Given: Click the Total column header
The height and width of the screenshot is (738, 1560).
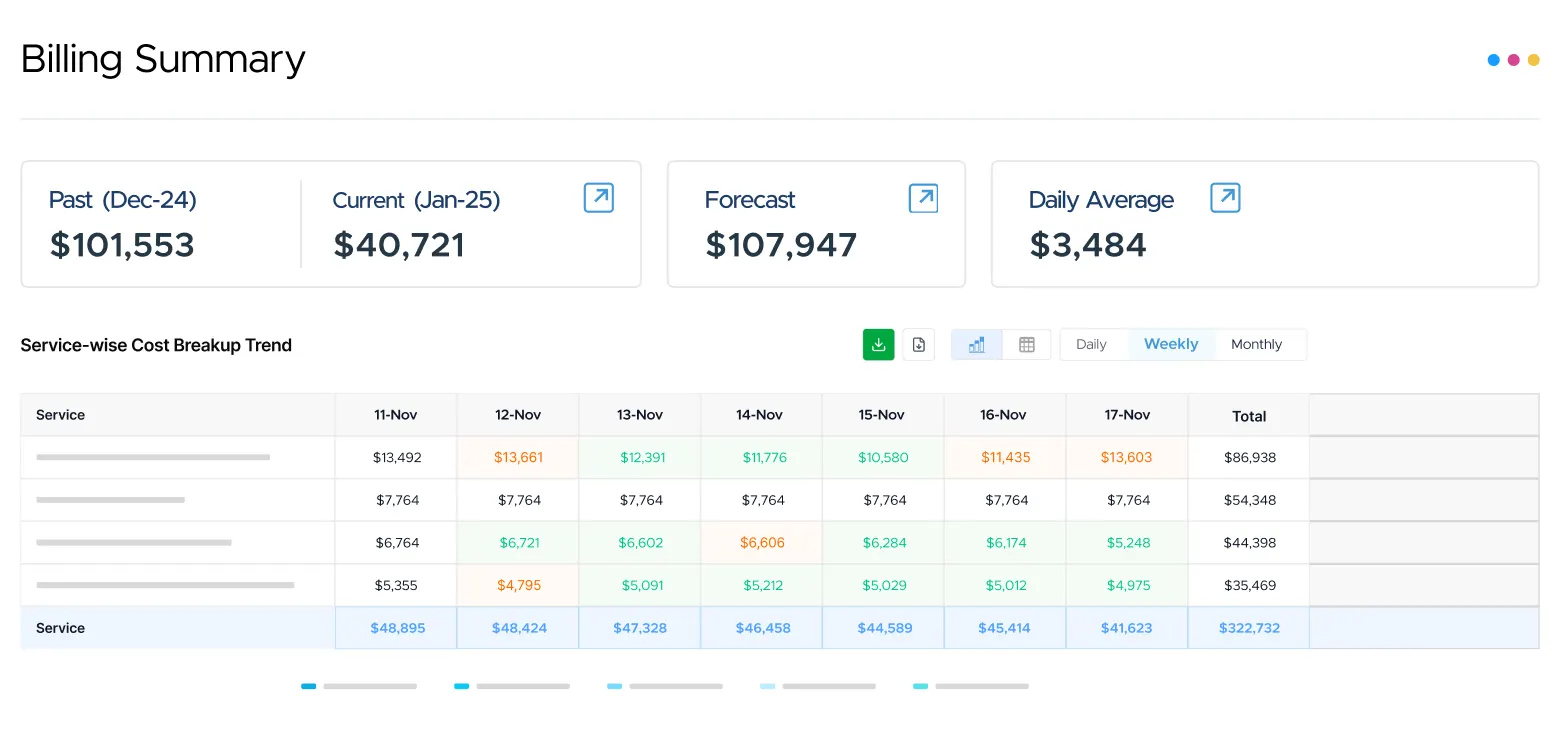Looking at the screenshot, I should click(x=1249, y=416).
